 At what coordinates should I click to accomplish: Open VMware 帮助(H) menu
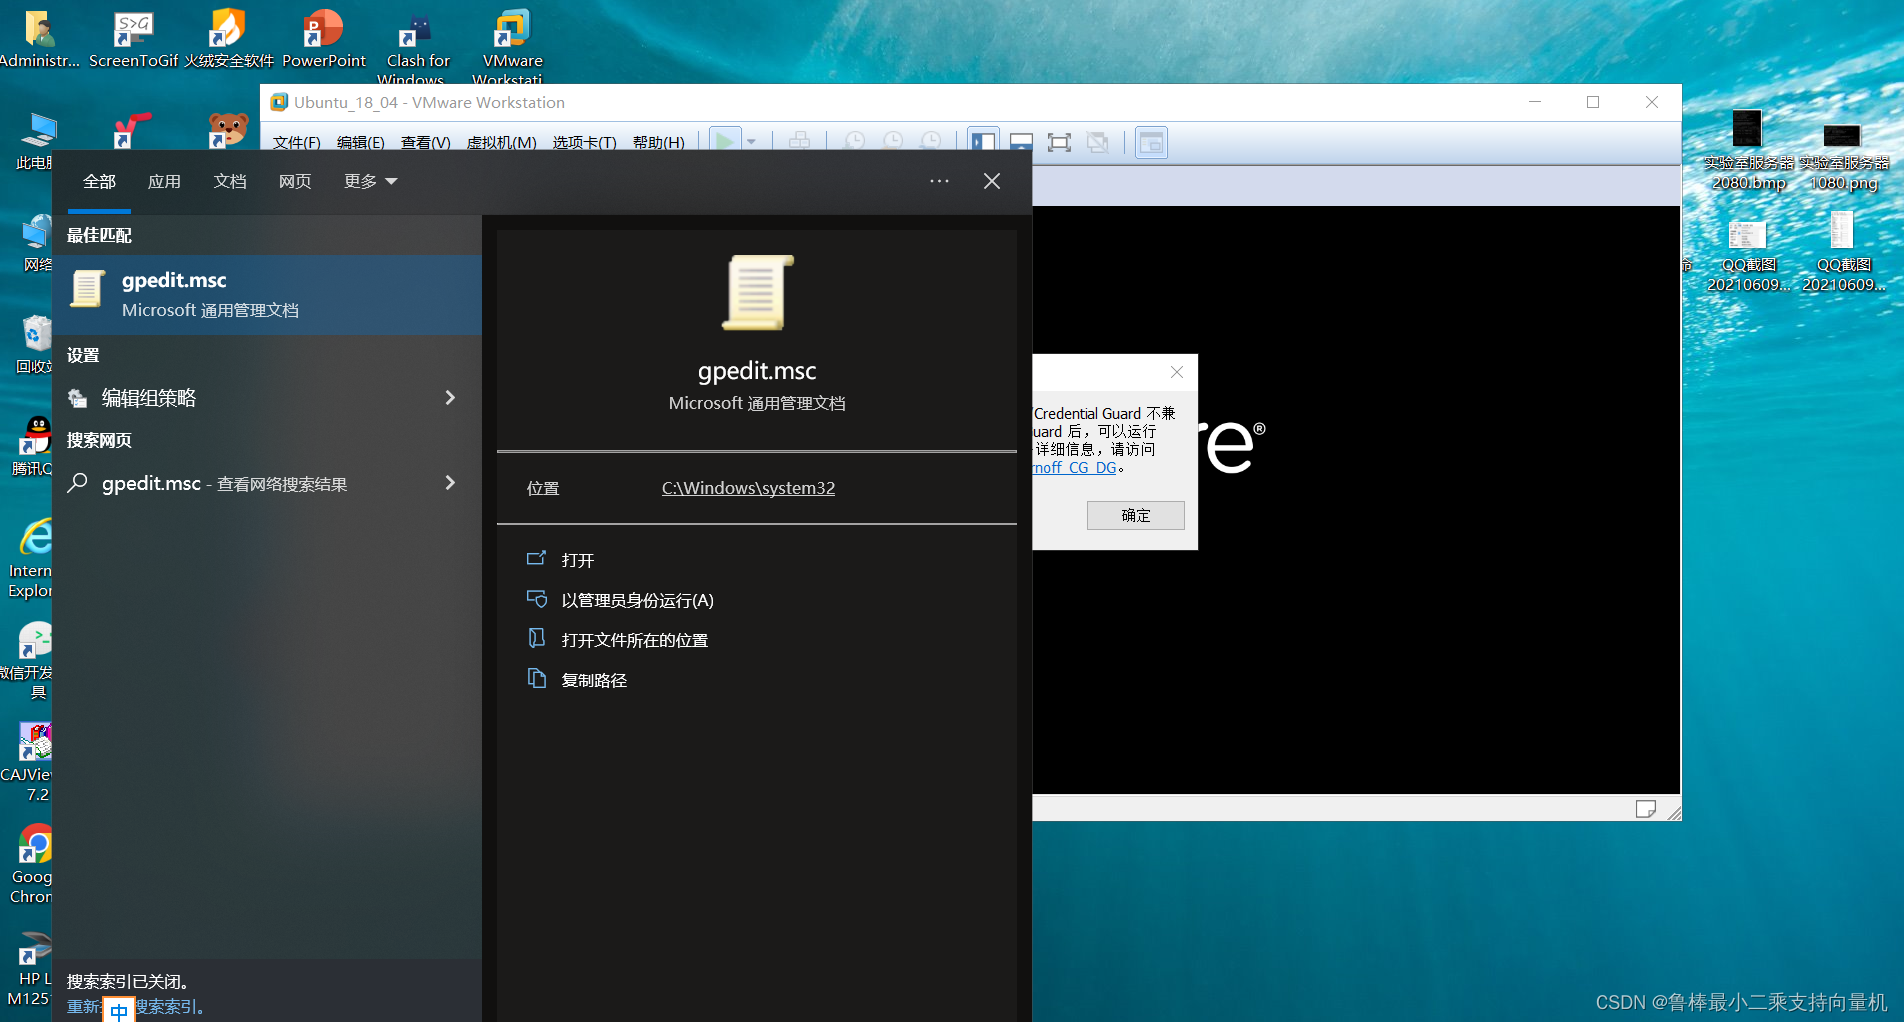pyautogui.click(x=658, y=142)
